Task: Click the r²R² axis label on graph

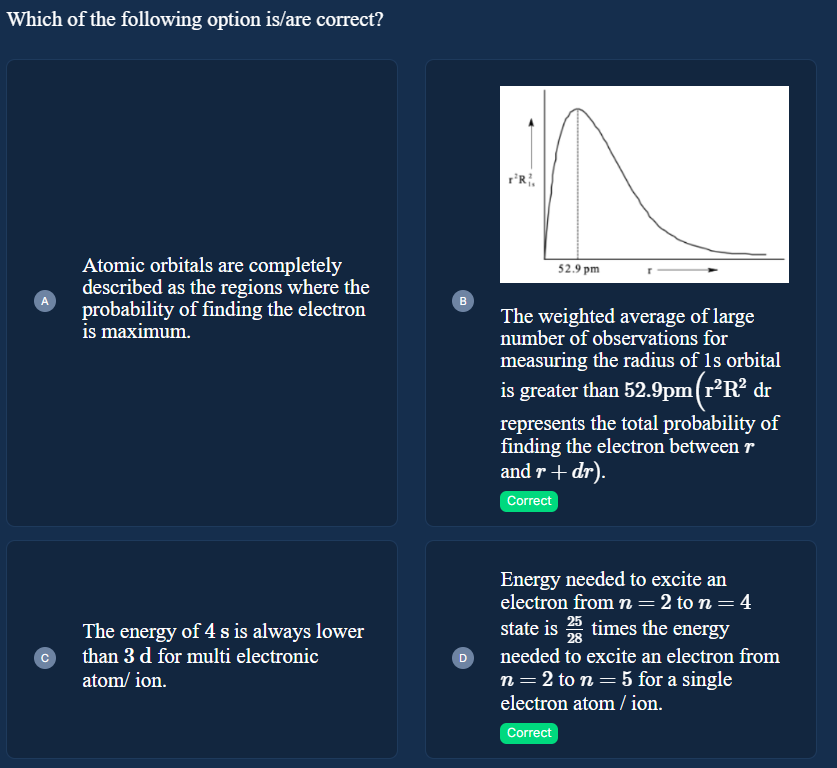Action: pyautogui.click(x=521, y=179)
